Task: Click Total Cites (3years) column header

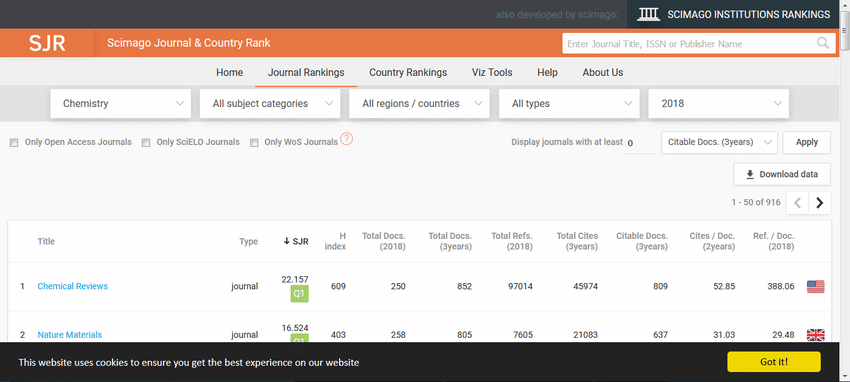Action: (577, 242)
